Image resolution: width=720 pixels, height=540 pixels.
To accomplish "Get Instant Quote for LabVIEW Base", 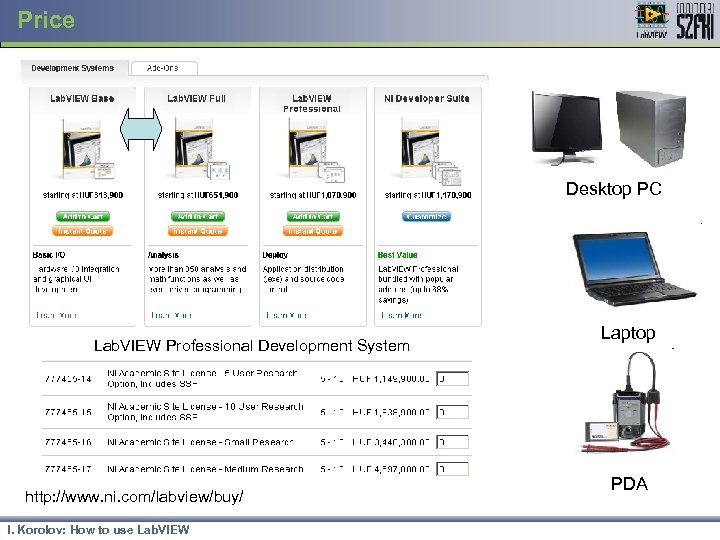I will (x=83, y=231).
